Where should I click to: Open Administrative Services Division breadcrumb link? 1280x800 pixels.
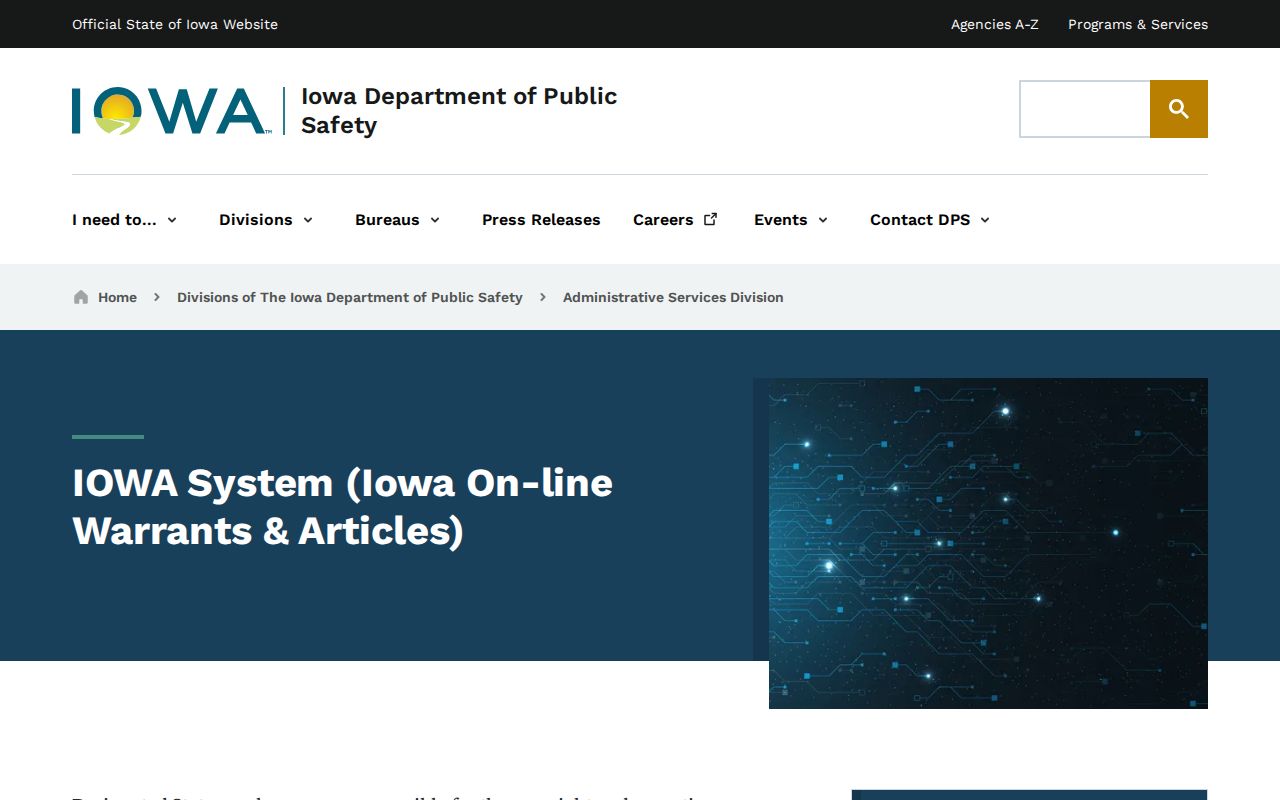pos(673,297)
